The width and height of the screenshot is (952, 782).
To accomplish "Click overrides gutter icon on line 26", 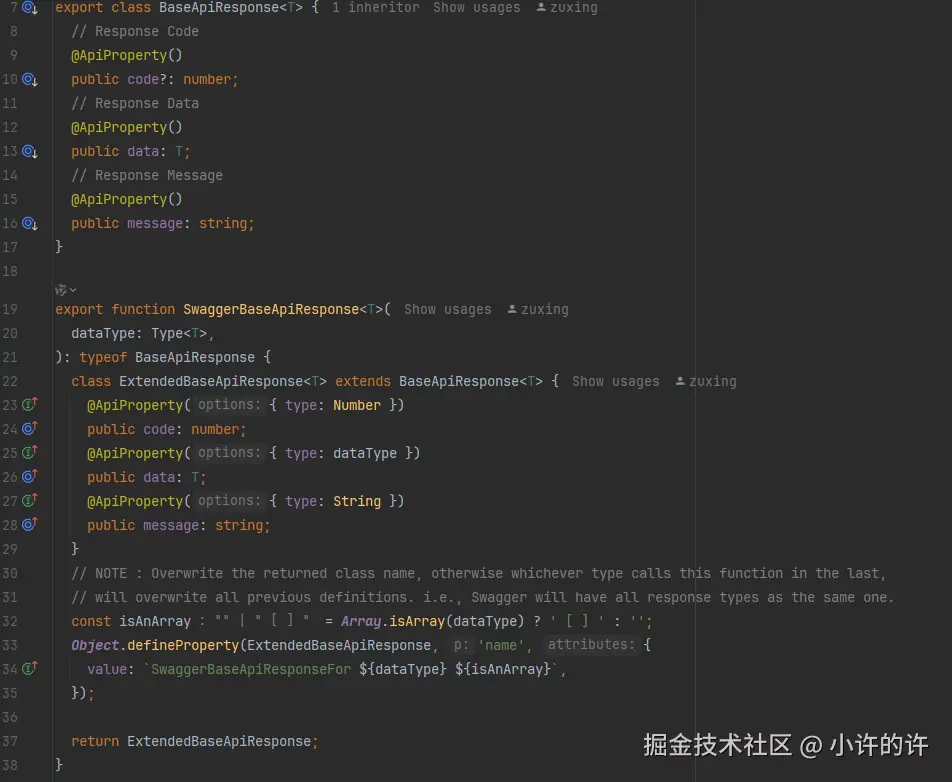I will tap(30, 477).
